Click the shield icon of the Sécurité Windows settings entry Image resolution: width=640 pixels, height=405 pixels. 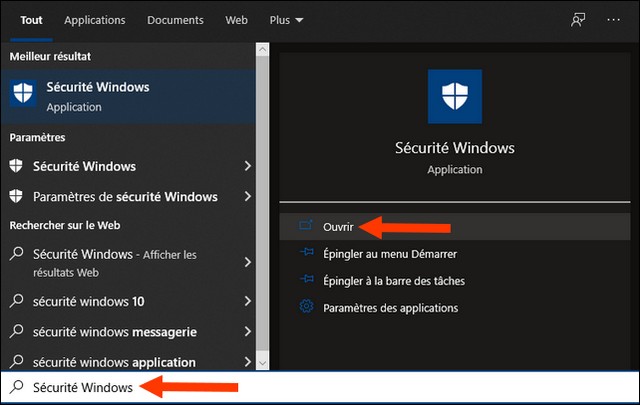16,166
